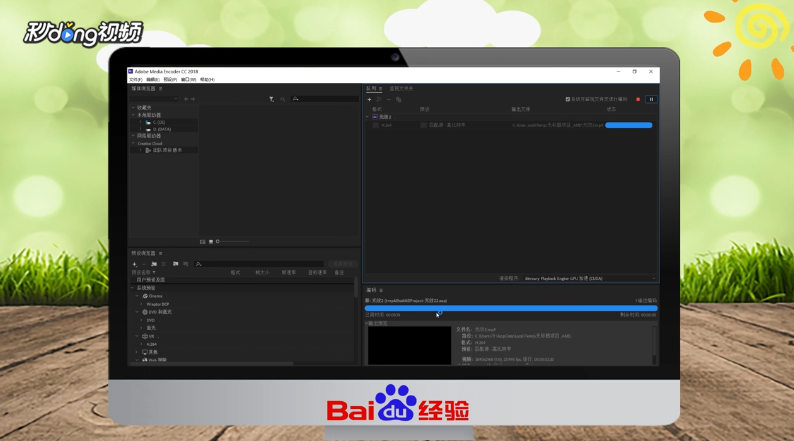
Task: Open the output file path in queue
Action: (x=558, y=125)
